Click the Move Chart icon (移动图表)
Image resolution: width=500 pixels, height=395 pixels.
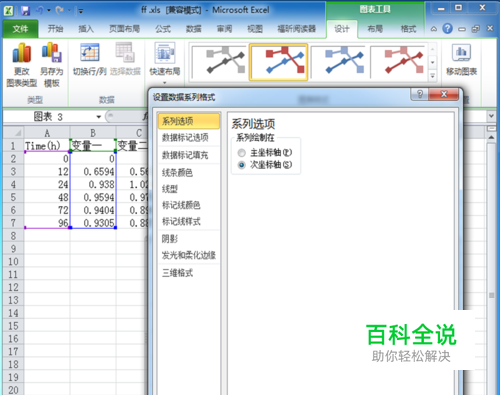click(461, 59)
